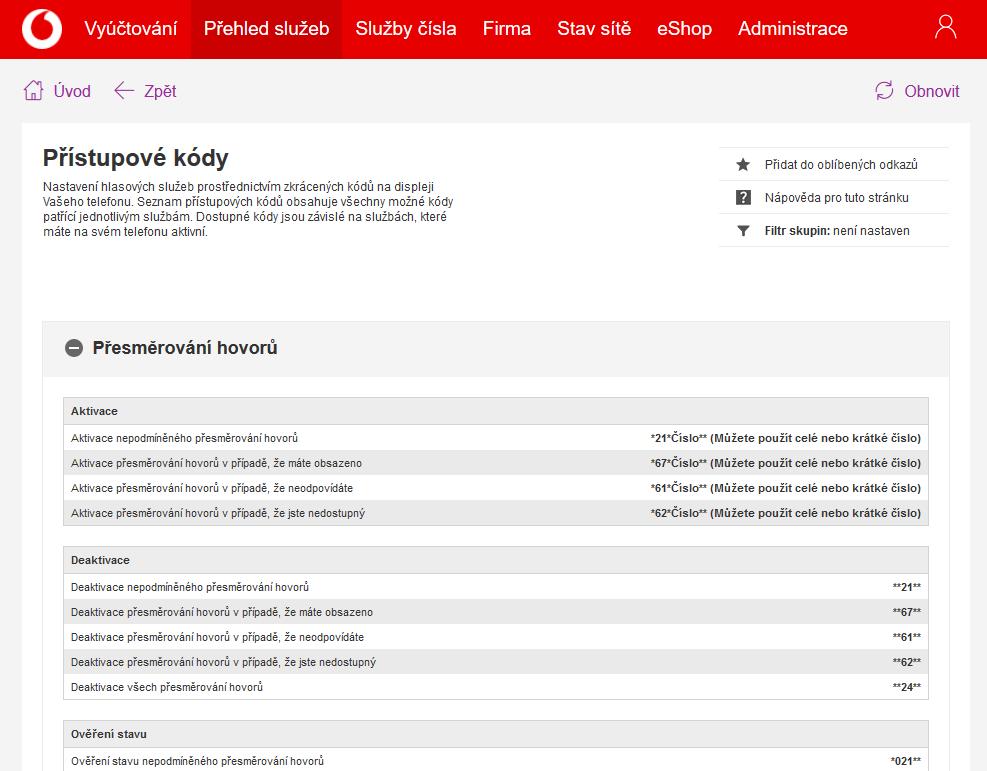Click the **67** code
This screenshot has height=771, width=987.
point(906,612)
